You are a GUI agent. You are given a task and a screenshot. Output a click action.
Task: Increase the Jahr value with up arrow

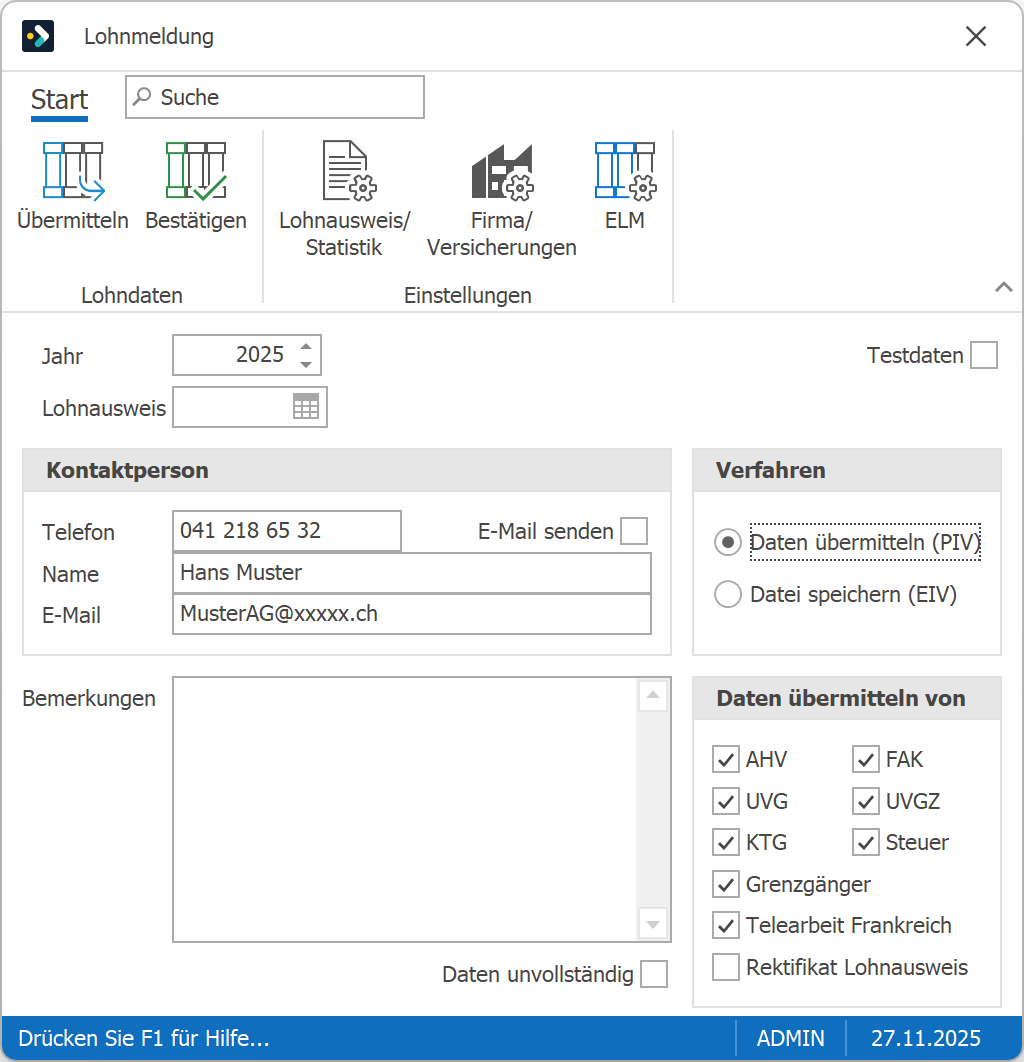(306, 346)
